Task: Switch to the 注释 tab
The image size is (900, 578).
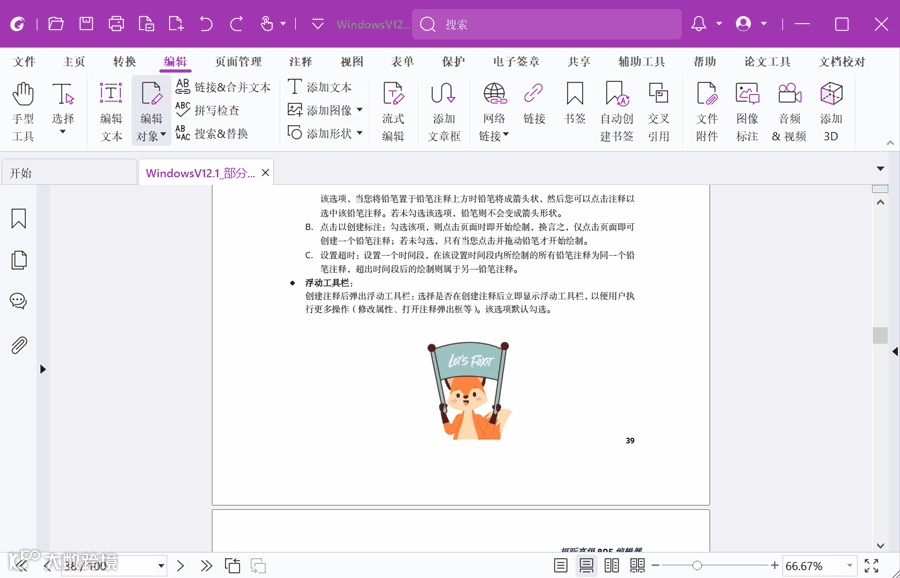Action: (x=301, y=61)
